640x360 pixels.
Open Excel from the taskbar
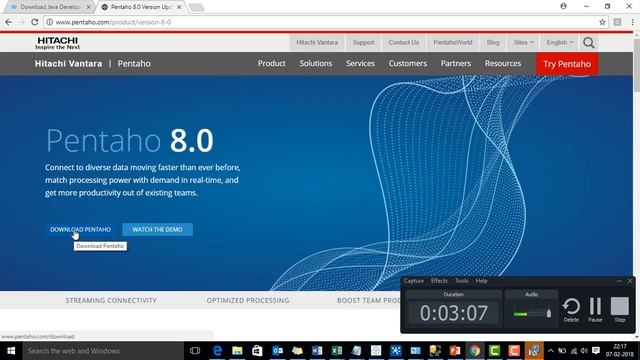coord(337,351)
